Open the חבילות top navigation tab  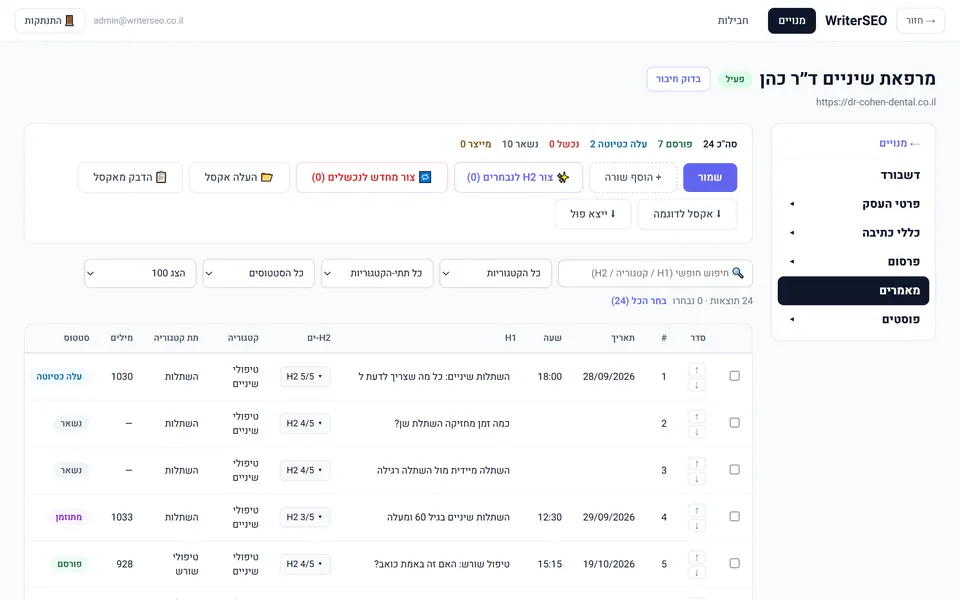pos(733,21)
